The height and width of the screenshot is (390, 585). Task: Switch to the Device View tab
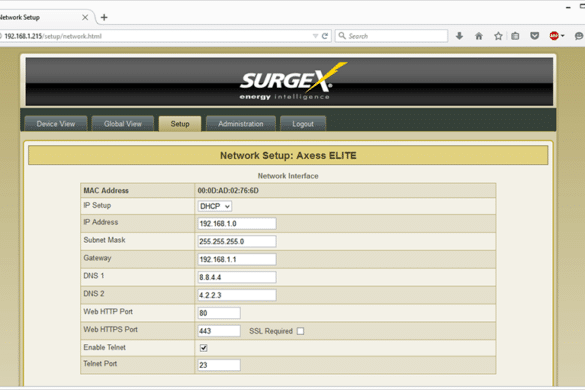click(x=56, y=124)
